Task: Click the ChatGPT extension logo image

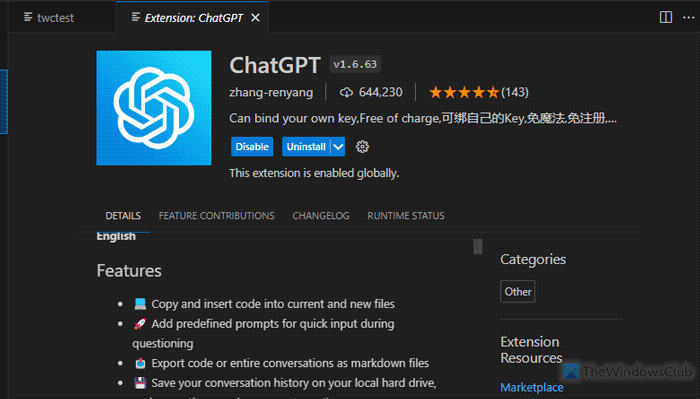Action: click(154, 108)
